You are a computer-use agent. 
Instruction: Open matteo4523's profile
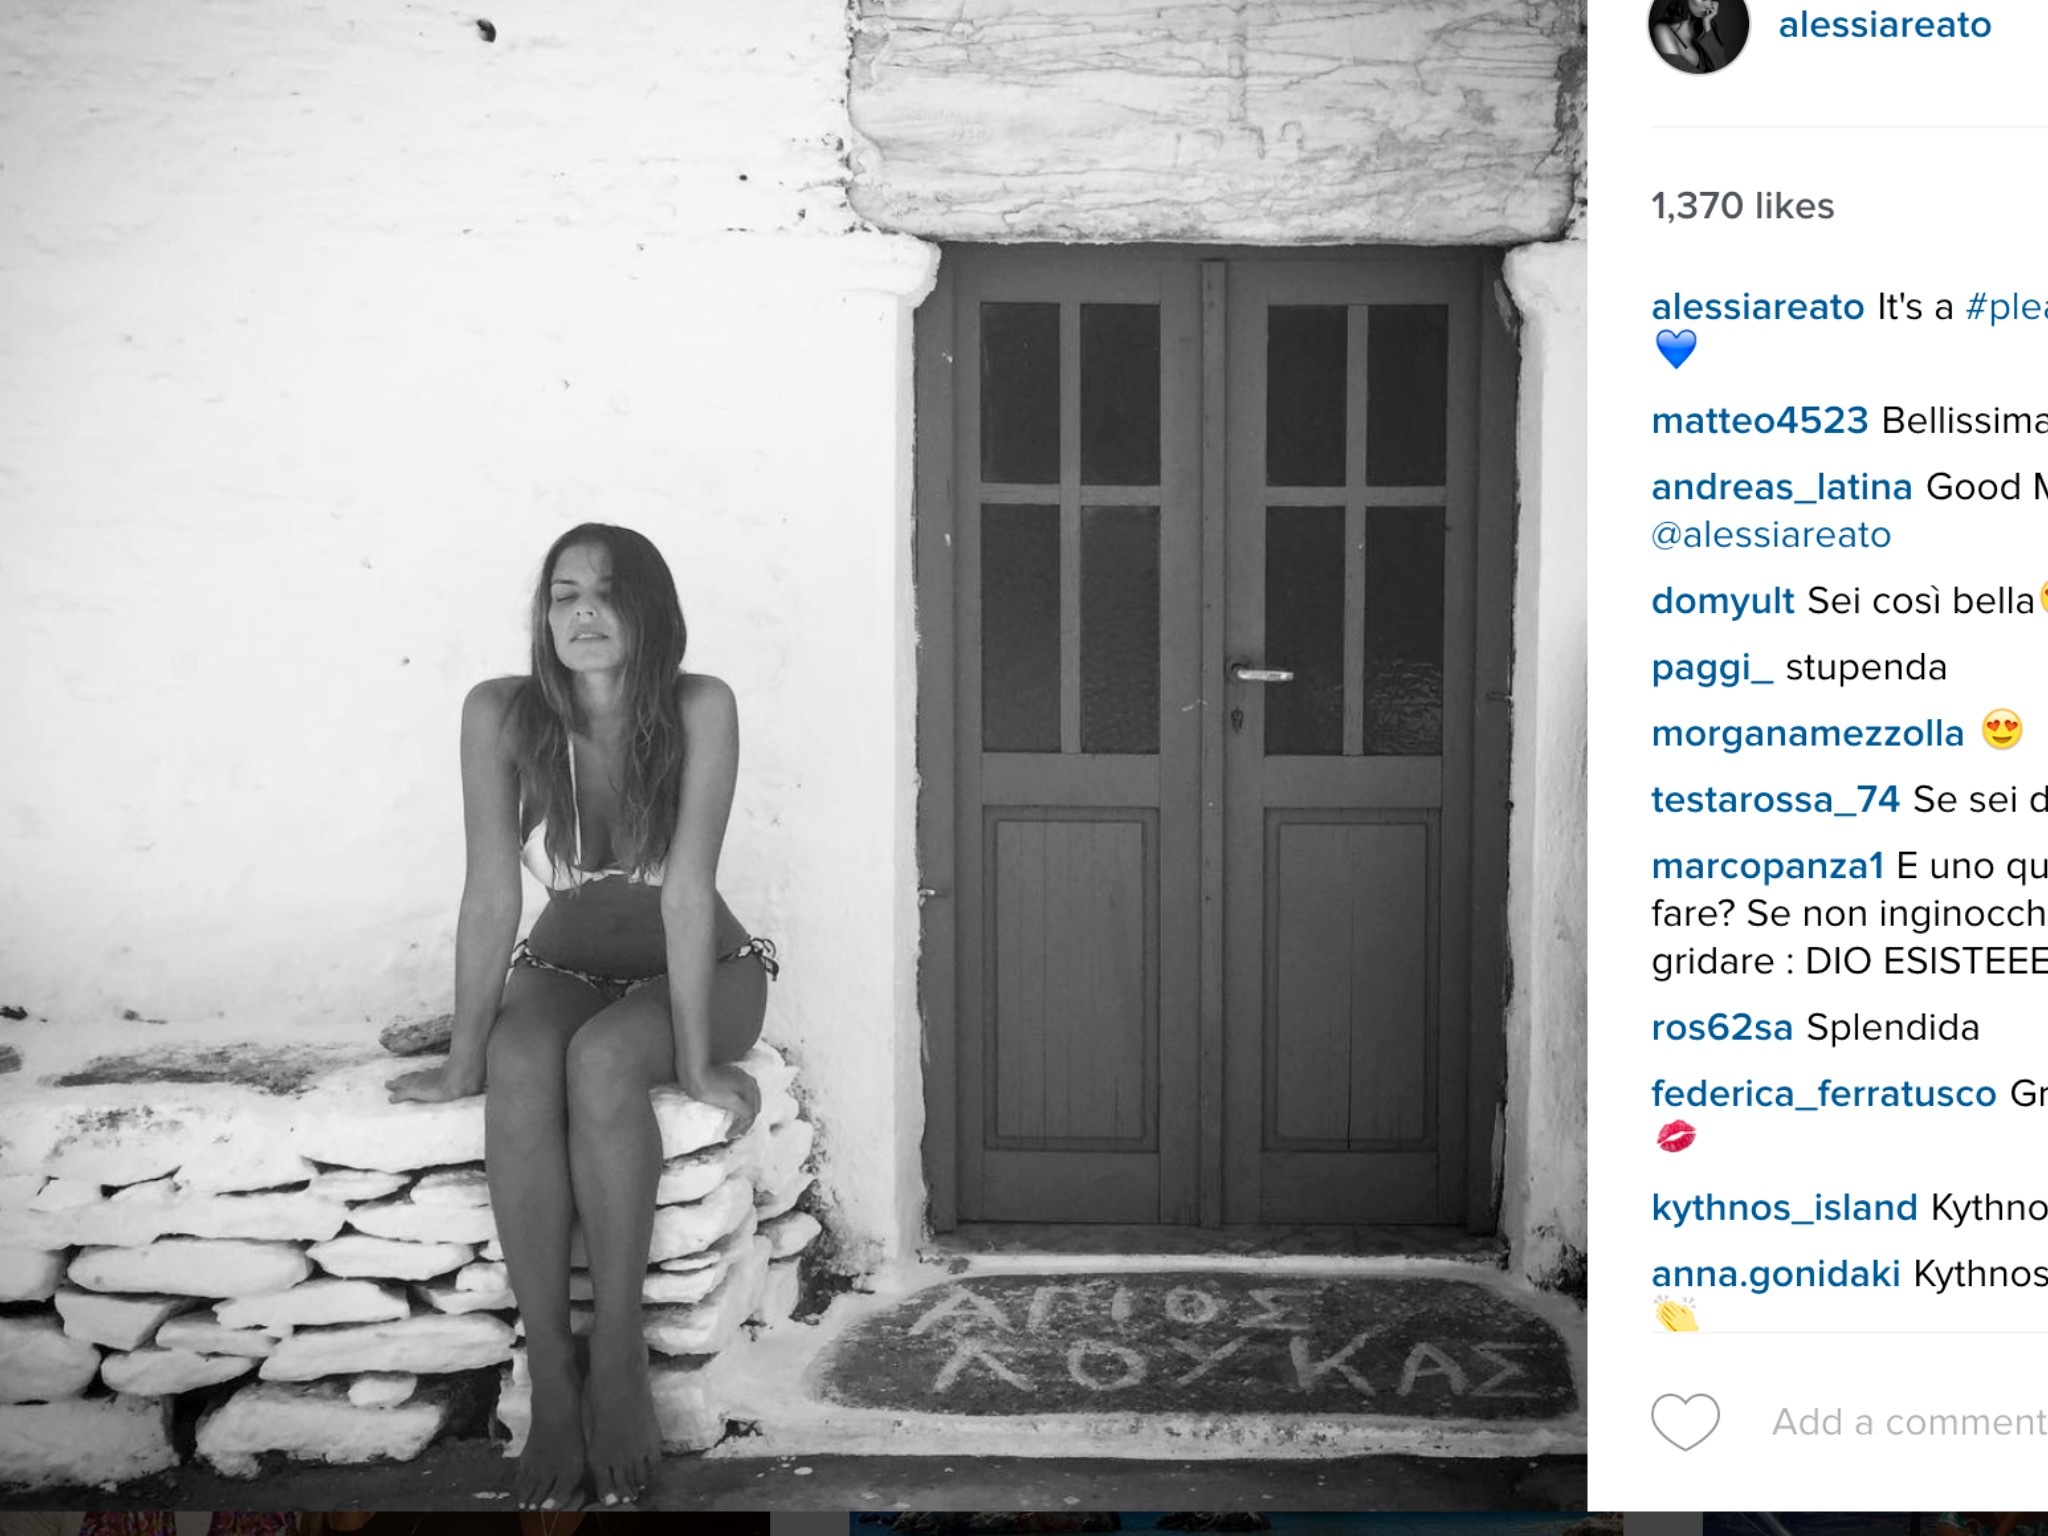coord(1759,420)
